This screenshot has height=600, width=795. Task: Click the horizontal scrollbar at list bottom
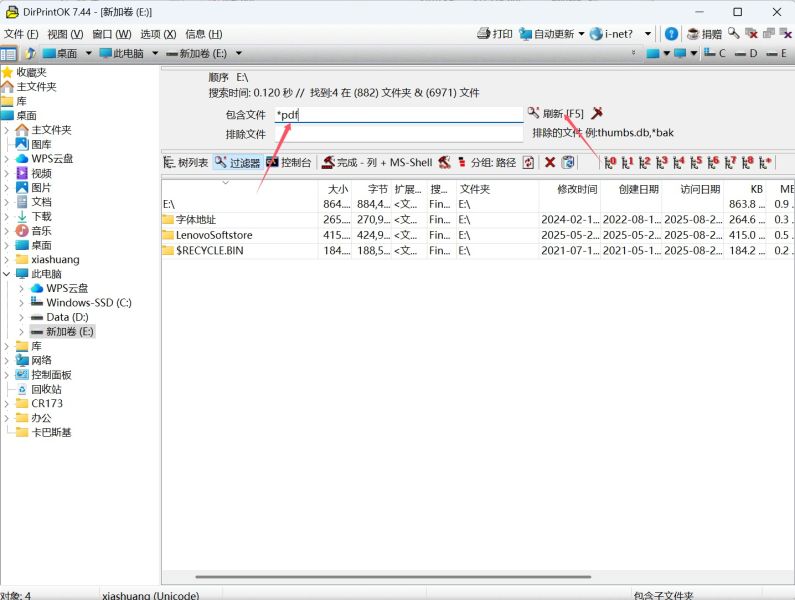pyautogui.click(x=393, y=577)
